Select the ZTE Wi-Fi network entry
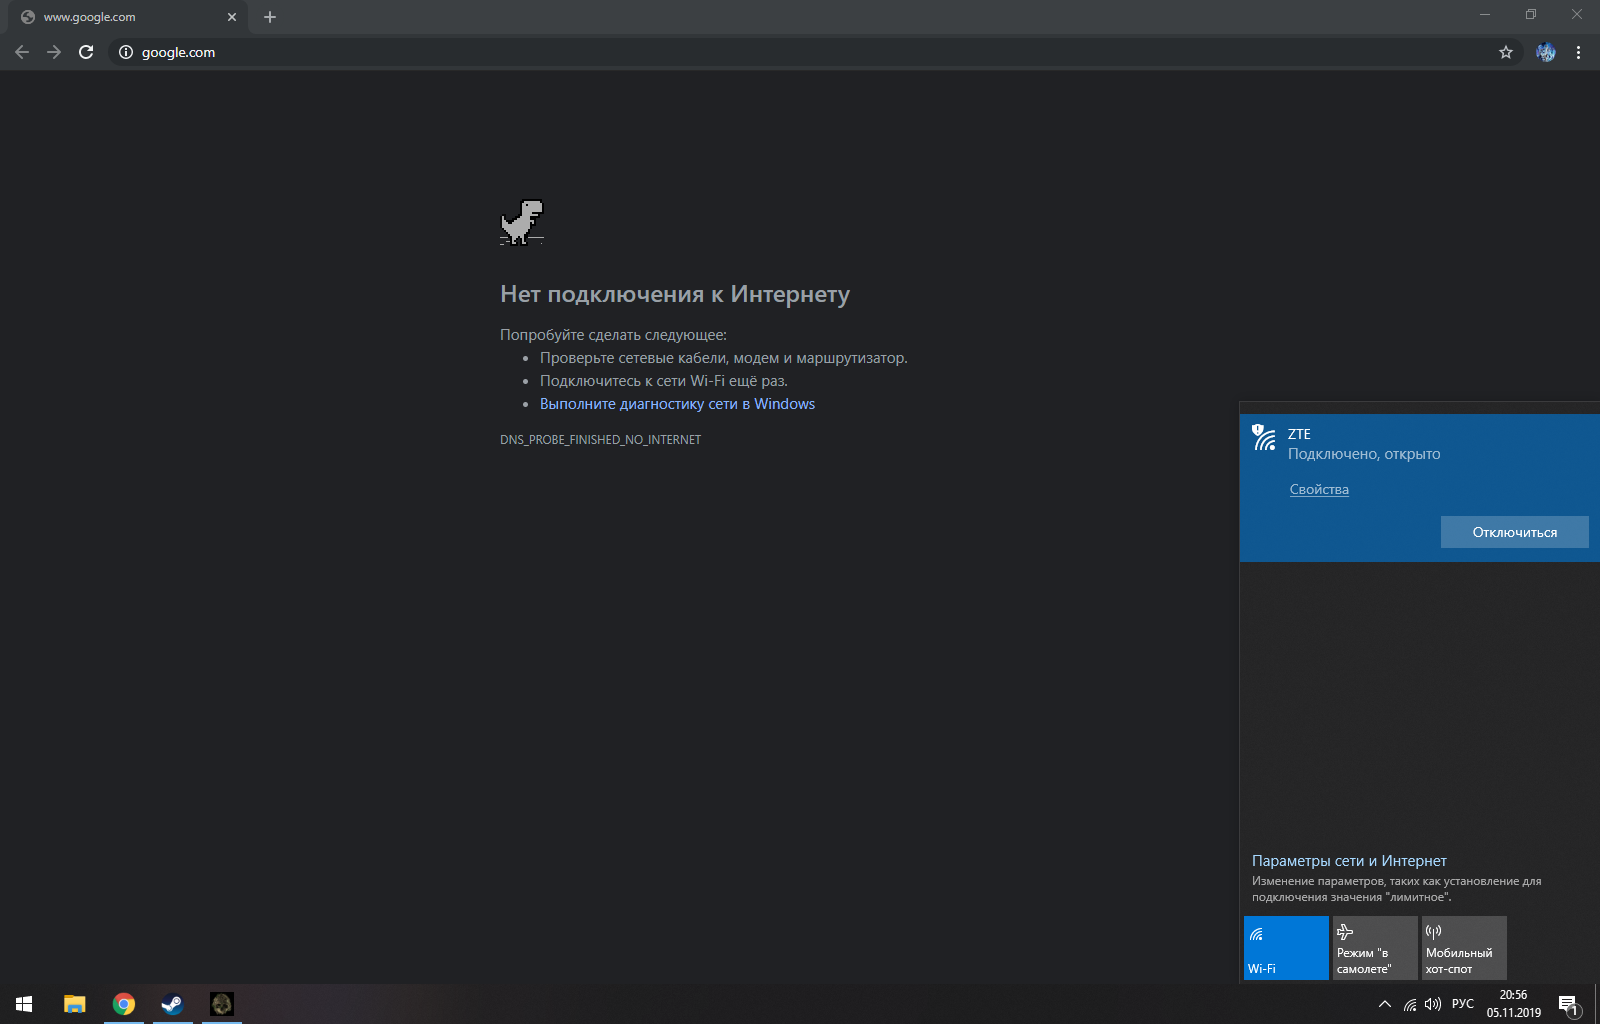Screen dimensions: 1600x1024 [1420, 488]
